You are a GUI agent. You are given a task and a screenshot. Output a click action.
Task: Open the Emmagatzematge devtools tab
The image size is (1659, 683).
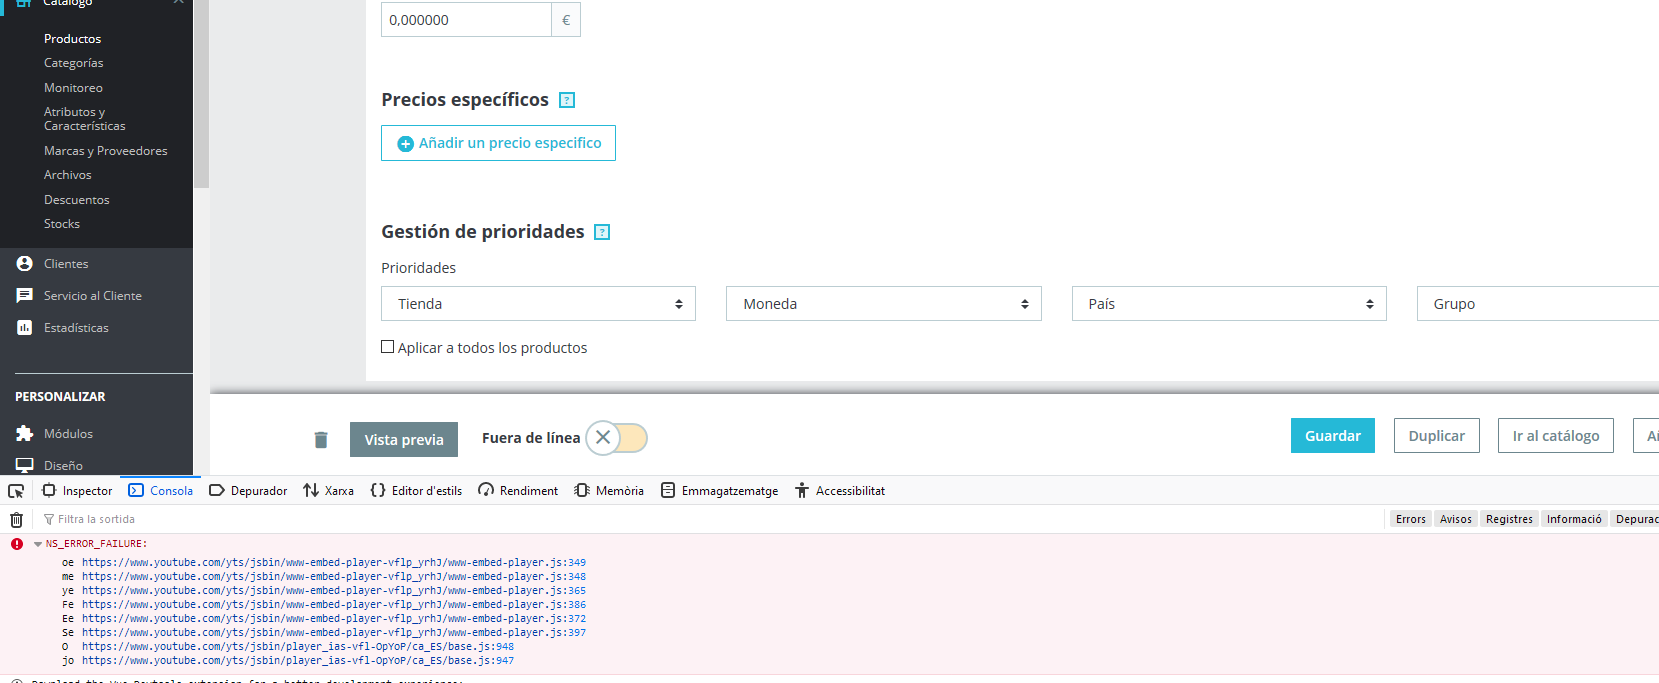(720, 491)
